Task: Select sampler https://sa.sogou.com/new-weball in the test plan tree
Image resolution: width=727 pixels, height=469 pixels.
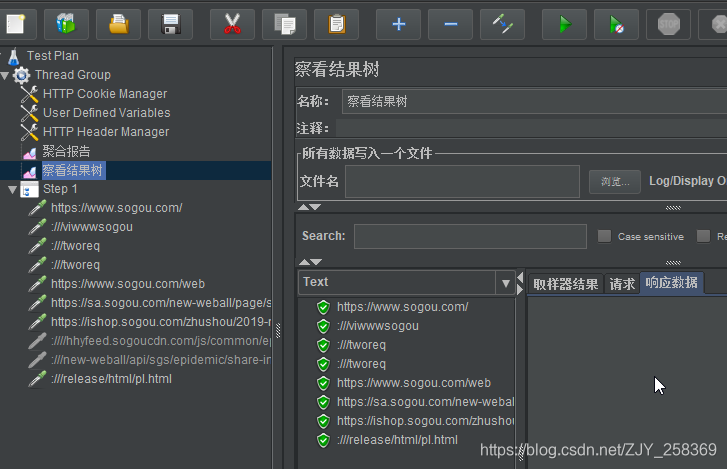Action: (x=161, y=303)
